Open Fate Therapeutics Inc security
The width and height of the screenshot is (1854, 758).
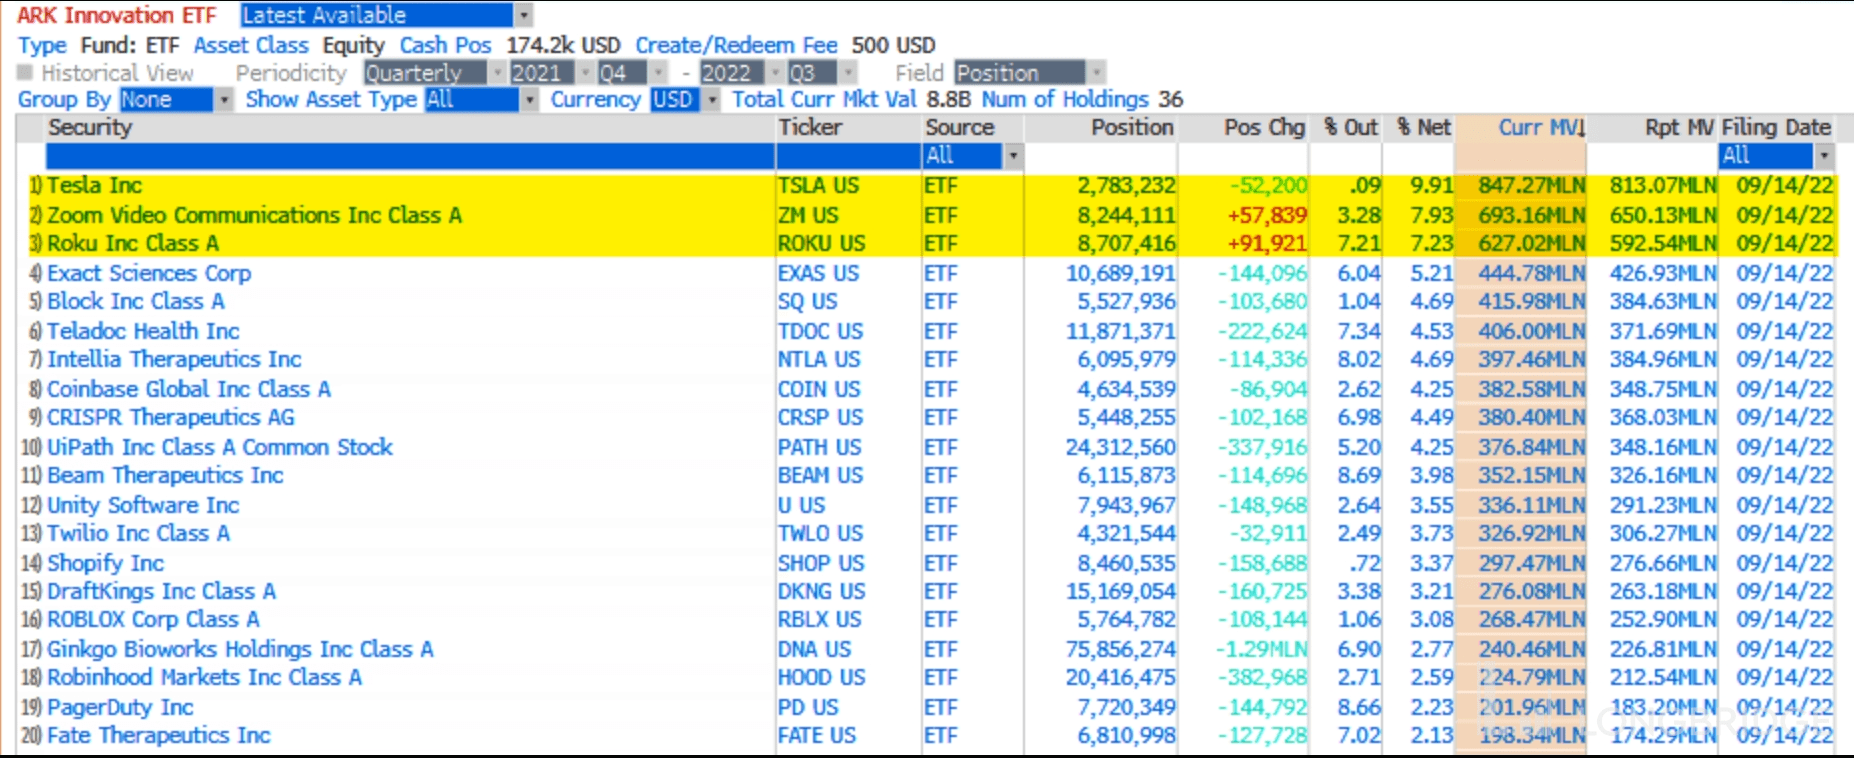coord(159,736)
